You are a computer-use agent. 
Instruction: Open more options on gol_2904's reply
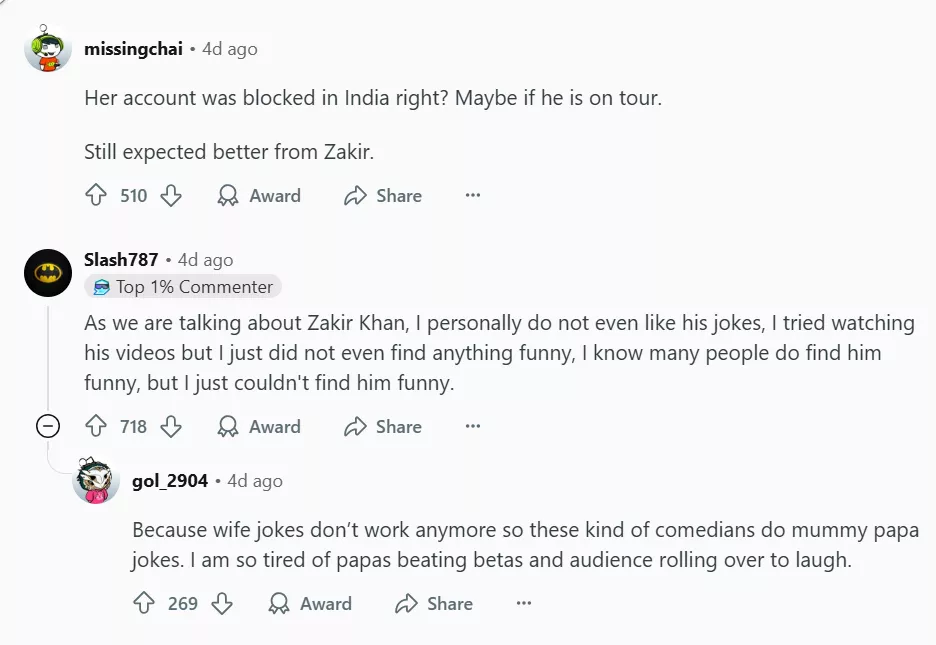point(523,604)
